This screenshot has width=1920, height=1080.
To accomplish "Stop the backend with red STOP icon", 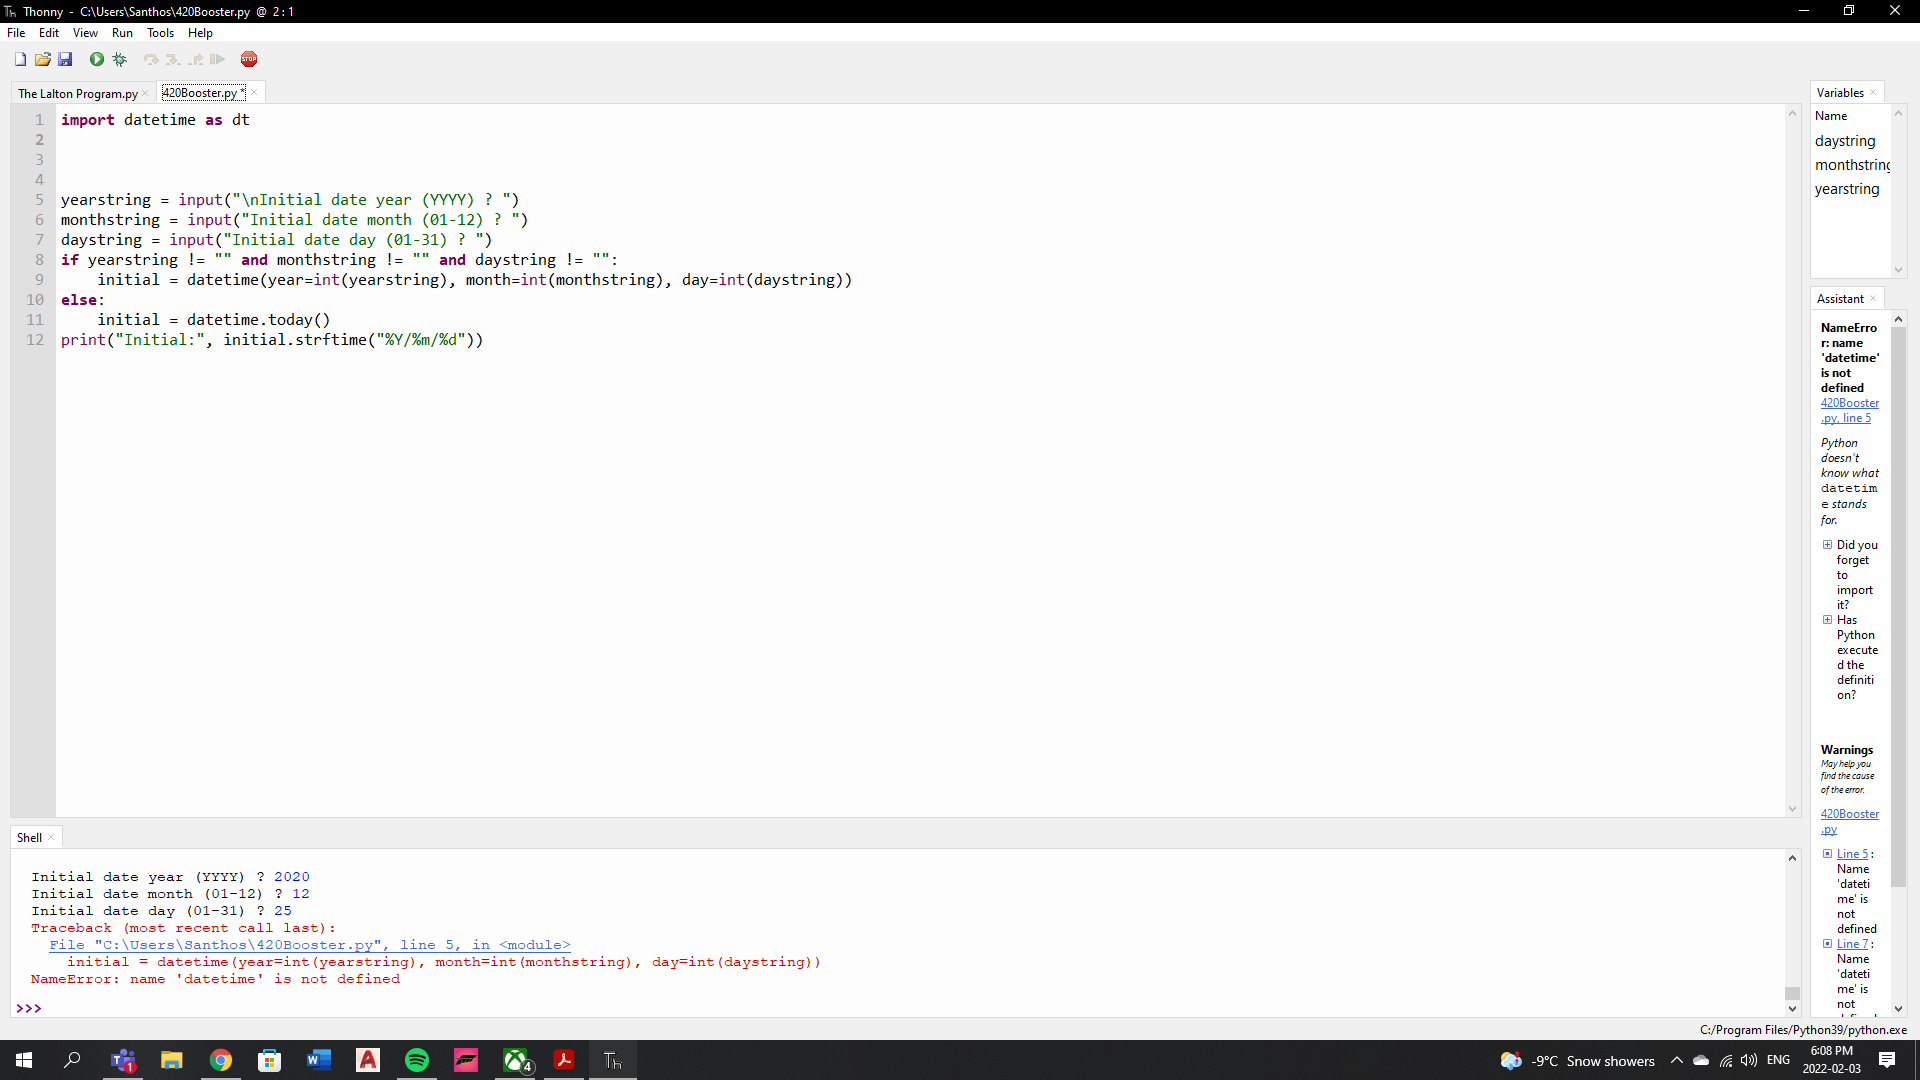I will pos(249,60).
